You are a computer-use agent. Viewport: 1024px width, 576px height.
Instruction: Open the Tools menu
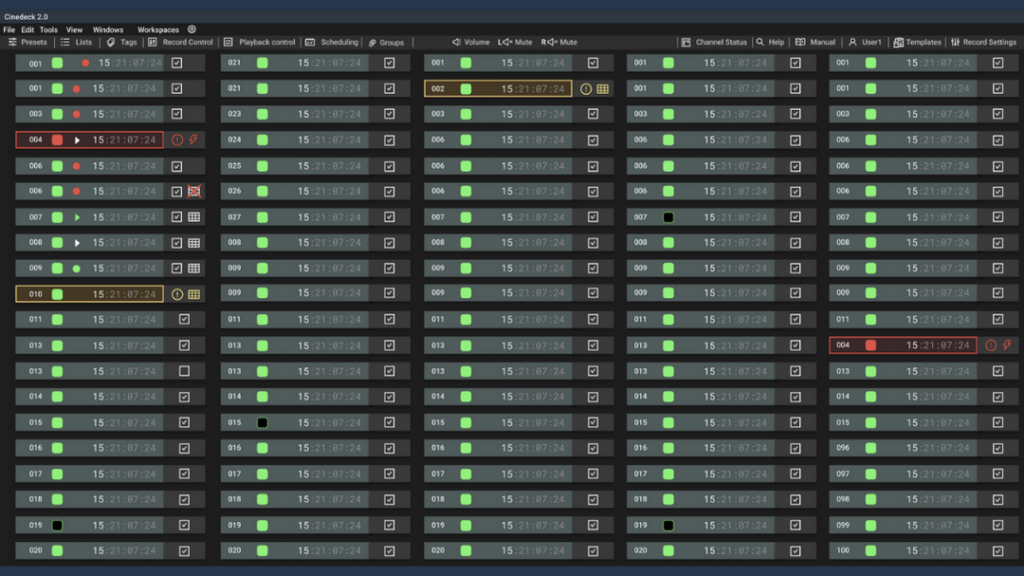pos(48,30)
